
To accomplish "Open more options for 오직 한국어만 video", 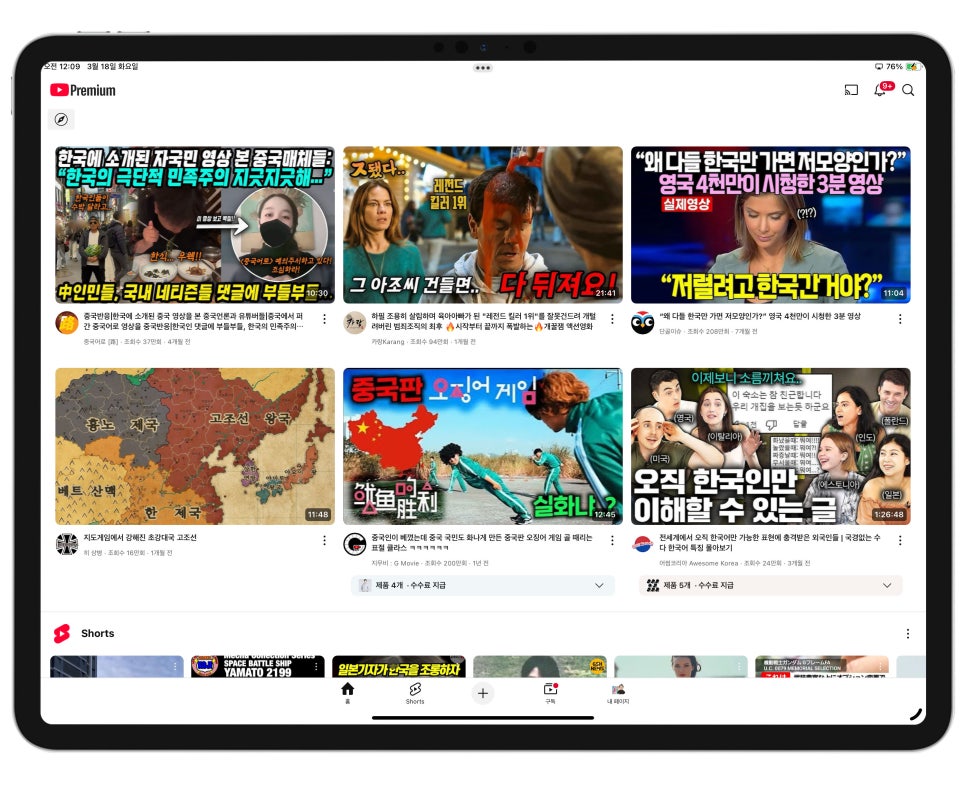I will [x=900, y=540].
